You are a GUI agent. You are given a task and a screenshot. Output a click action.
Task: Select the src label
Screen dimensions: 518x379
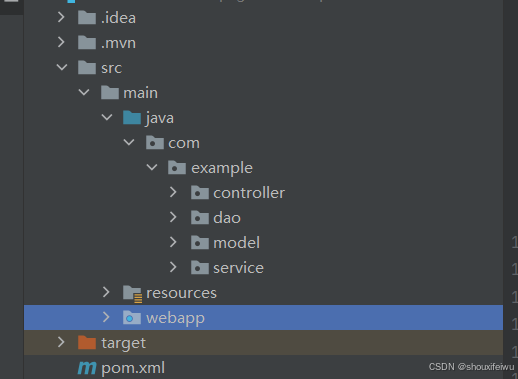[x=112, y=68]
